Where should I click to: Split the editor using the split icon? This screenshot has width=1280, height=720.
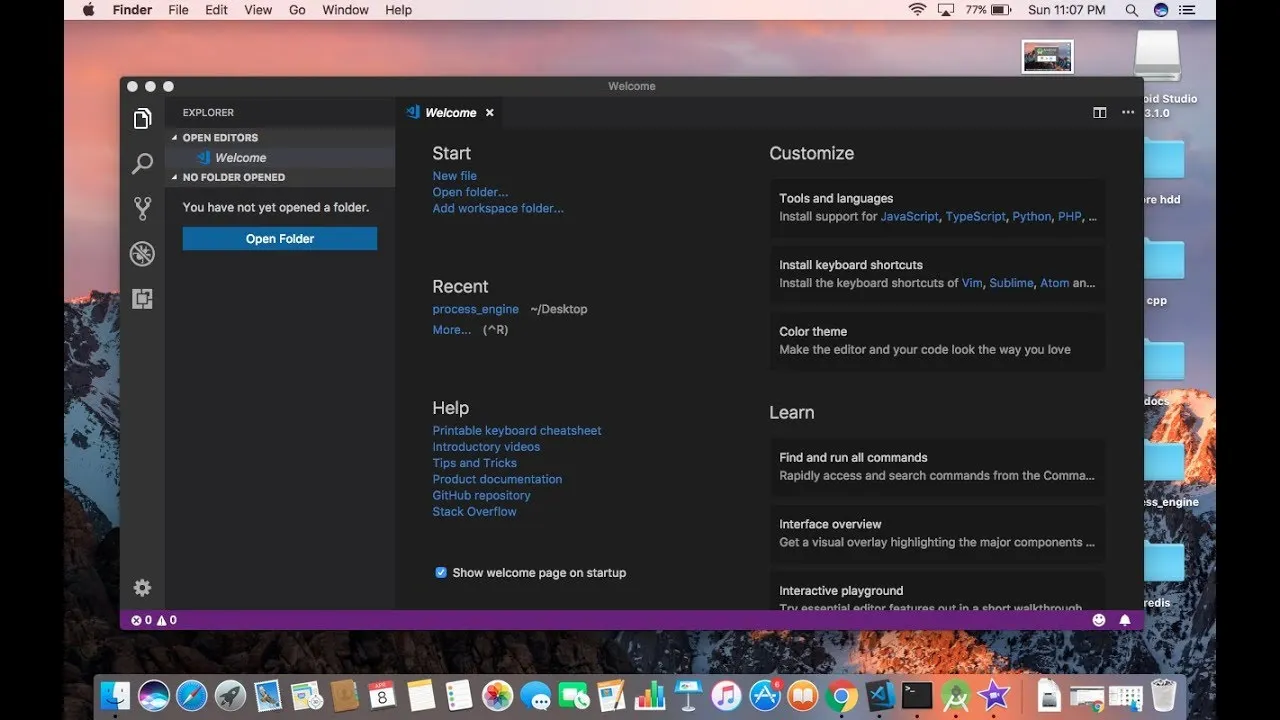tap(1099, 112)
